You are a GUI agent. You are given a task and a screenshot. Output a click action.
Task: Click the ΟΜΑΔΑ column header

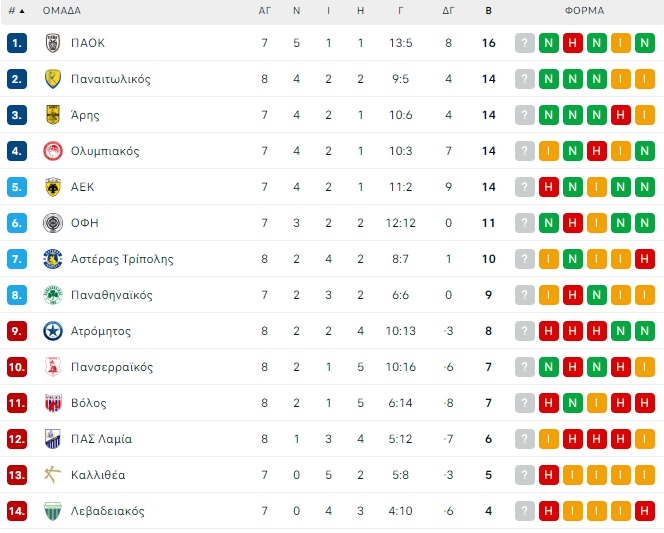point(62,11)
